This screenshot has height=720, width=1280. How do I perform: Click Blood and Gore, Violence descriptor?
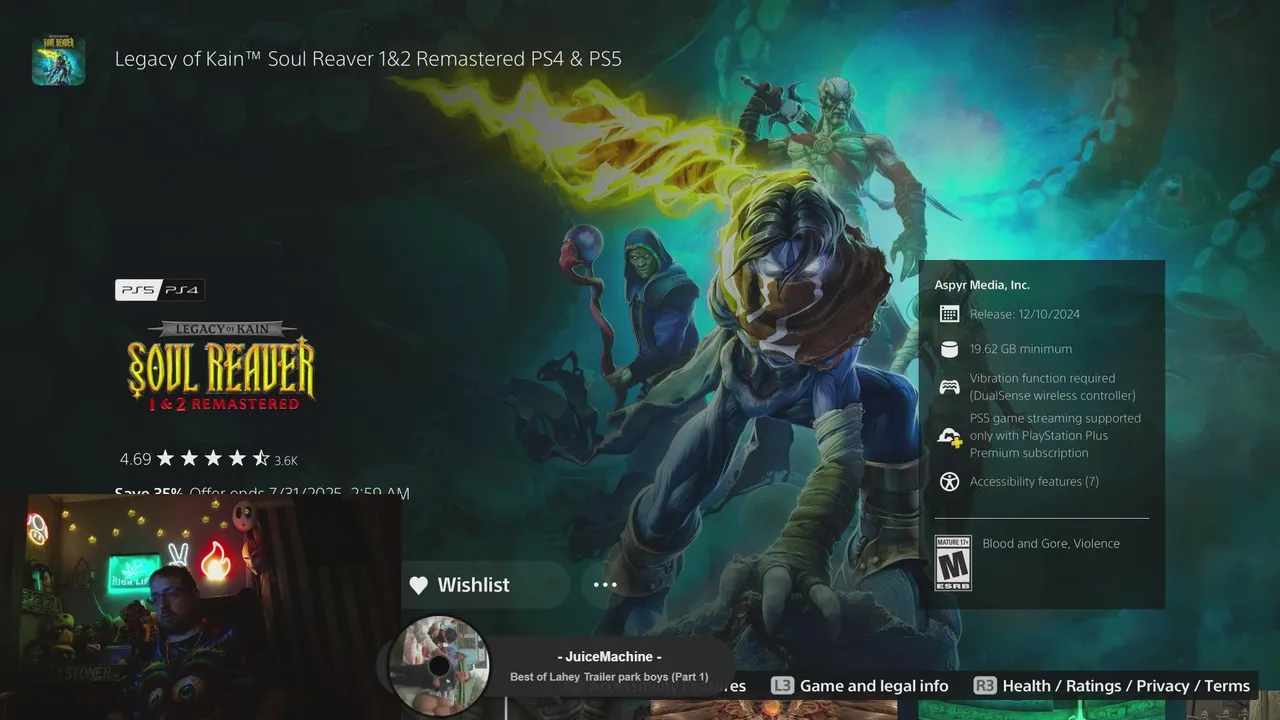pyautogui.click(x=1051, y=544)
